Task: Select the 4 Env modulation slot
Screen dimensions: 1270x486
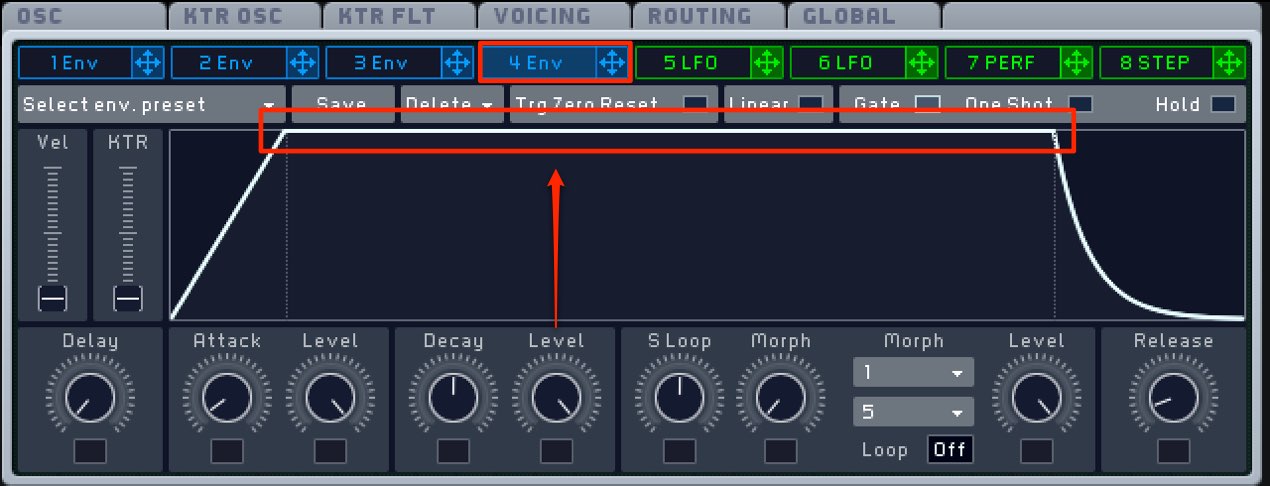Action: pyautogui.click(x=540, y=63)
